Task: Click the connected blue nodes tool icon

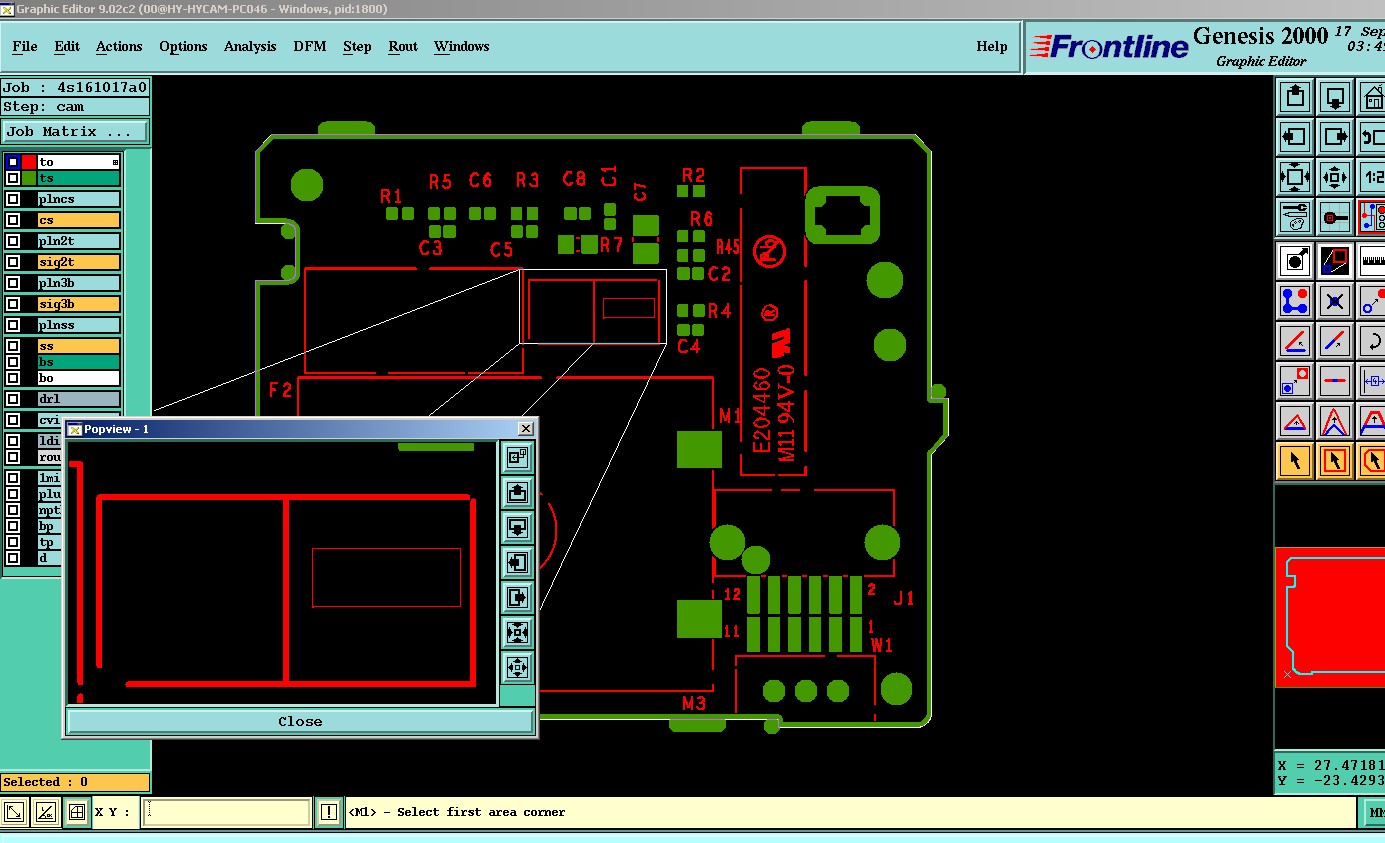Action: pos(1295,301)
